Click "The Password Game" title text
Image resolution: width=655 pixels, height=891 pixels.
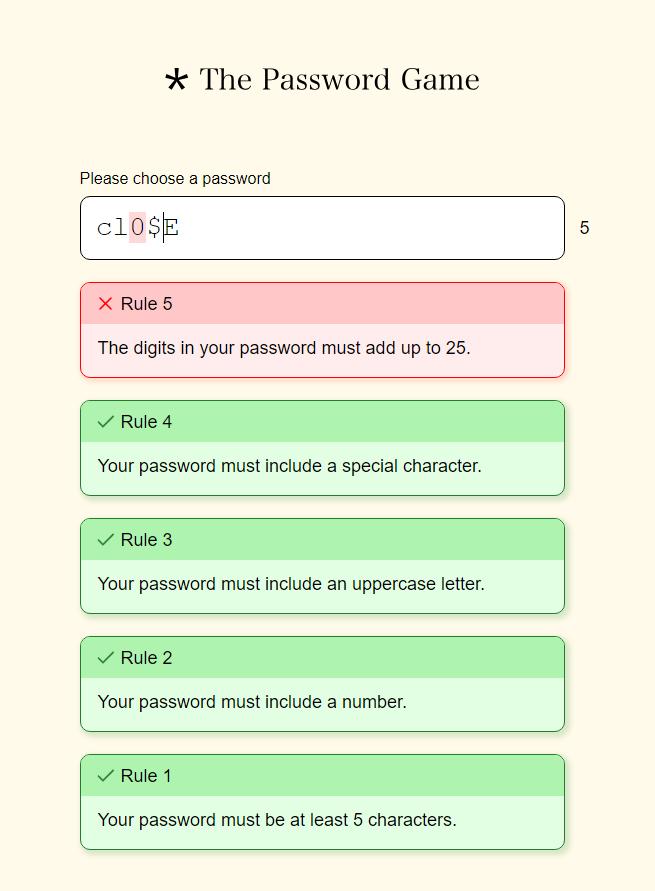pyautogui.click(x=340, y=80)
